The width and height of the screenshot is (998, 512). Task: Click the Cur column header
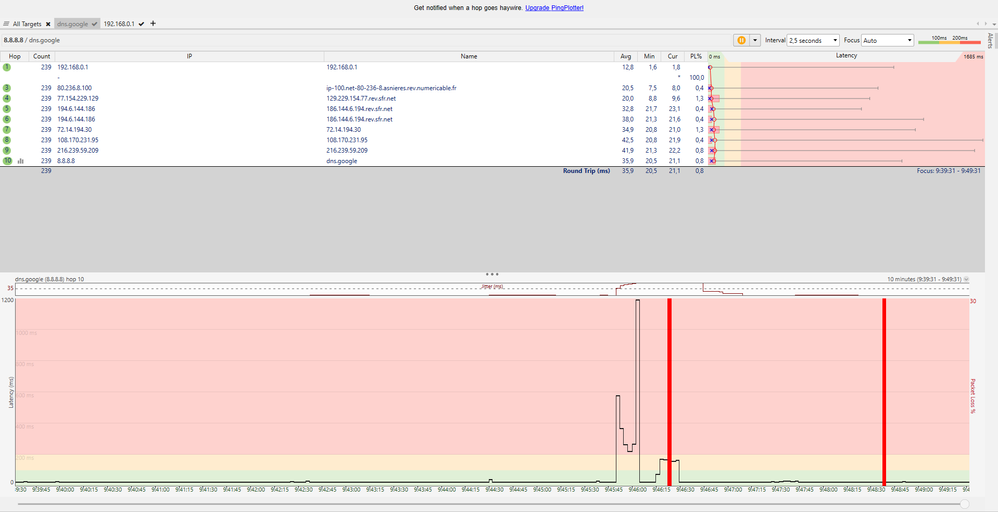[x=672, y=56]
